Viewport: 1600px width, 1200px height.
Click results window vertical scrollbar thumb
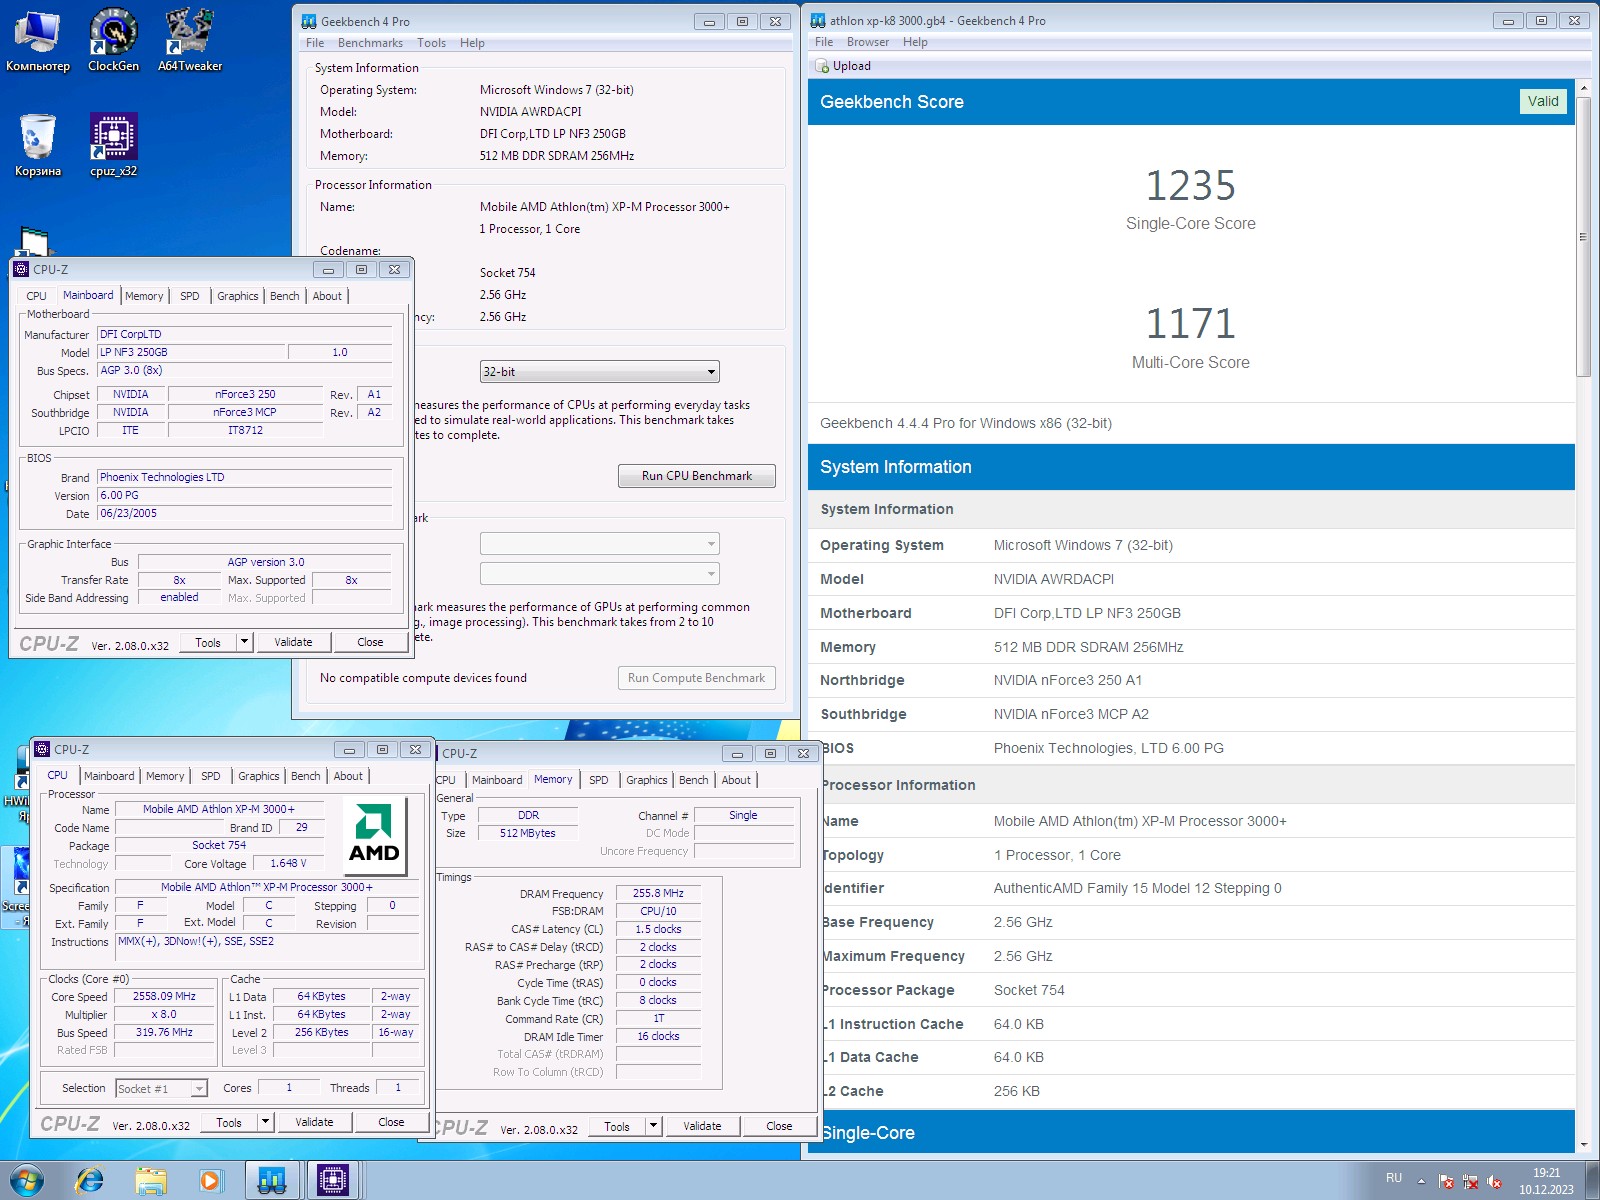(x=1583, y=237)
